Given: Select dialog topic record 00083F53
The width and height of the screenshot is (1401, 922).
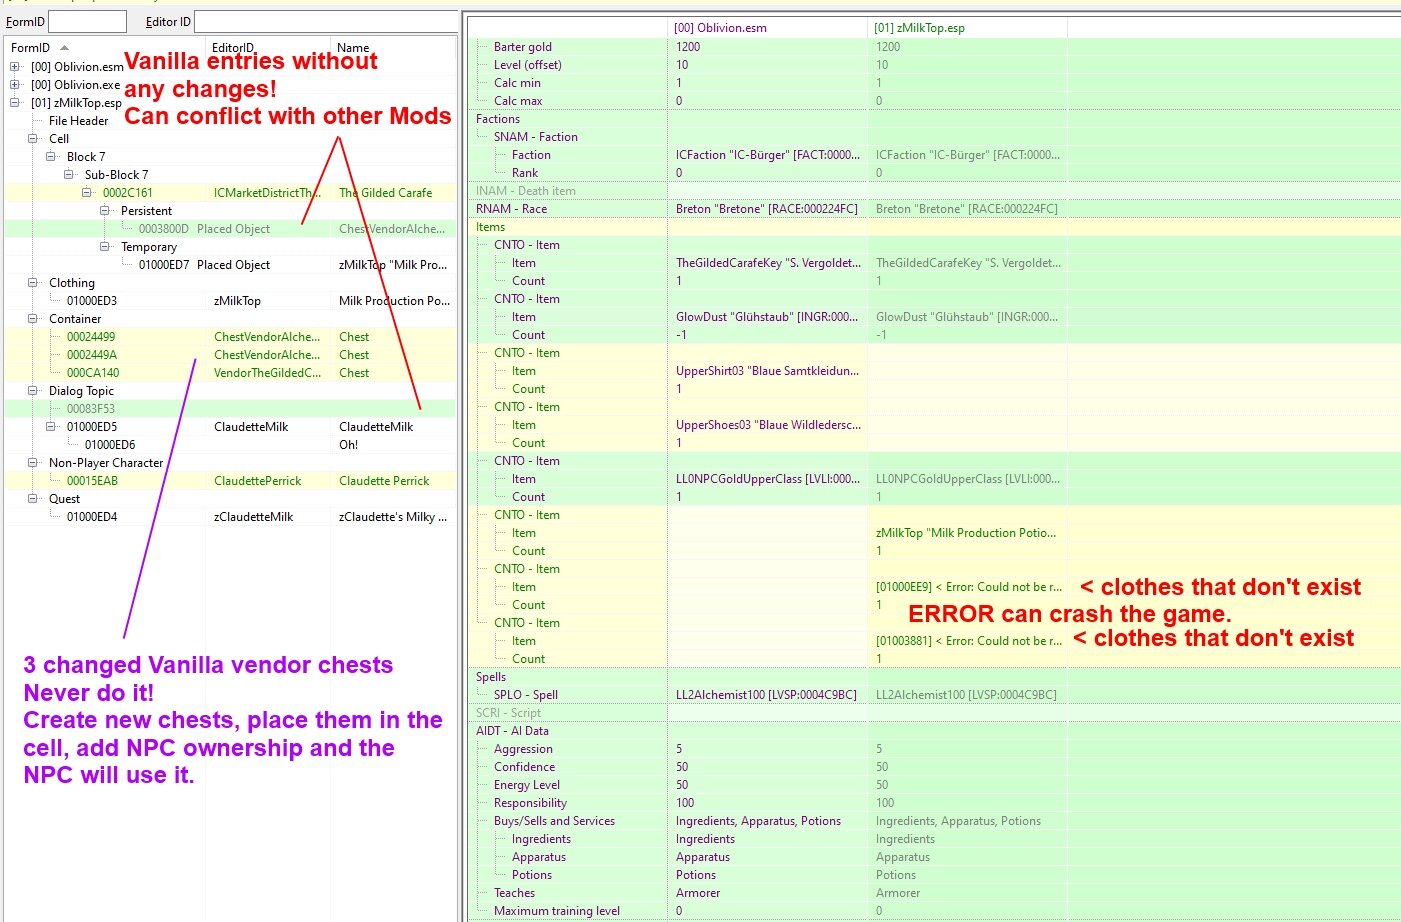Looking at the screenshot, I should point(230,409).
